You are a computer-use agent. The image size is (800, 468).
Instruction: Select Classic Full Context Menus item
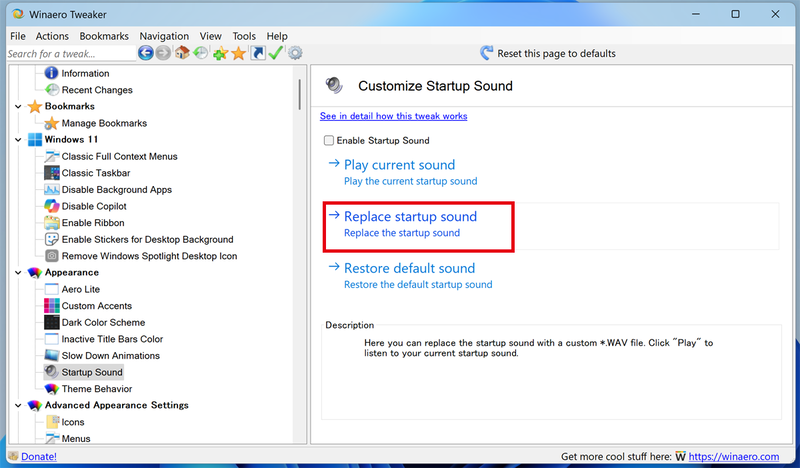pyautogui.click(x=119, y=156)
